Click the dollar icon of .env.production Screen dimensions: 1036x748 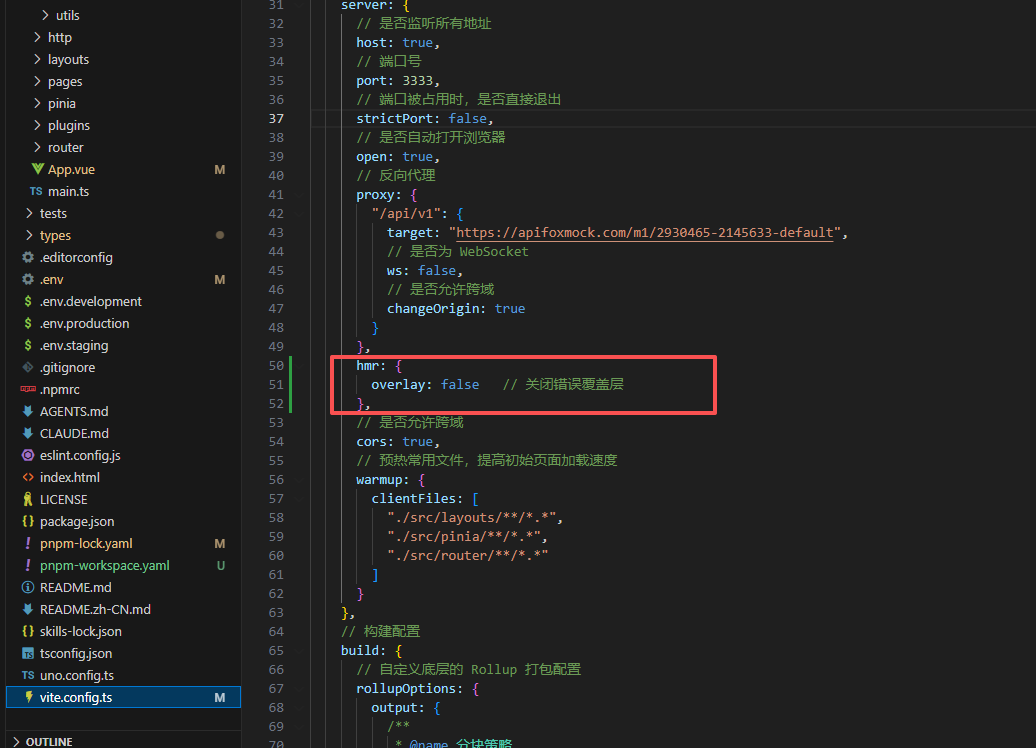click(28, 322)
